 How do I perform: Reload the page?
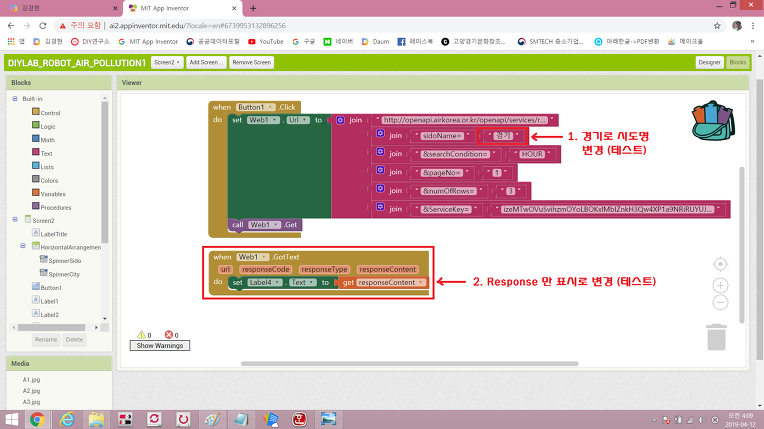[43, 26]
